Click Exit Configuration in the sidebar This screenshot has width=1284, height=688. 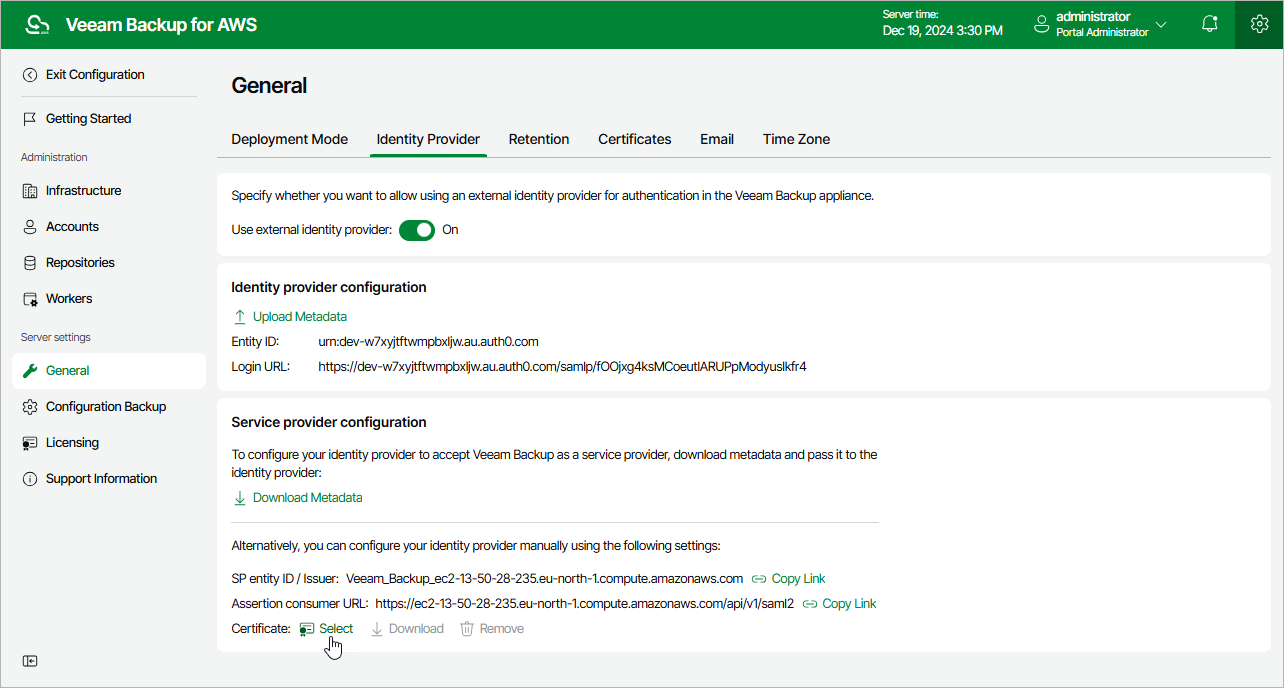pyautogui.click(x=94, y=74)
